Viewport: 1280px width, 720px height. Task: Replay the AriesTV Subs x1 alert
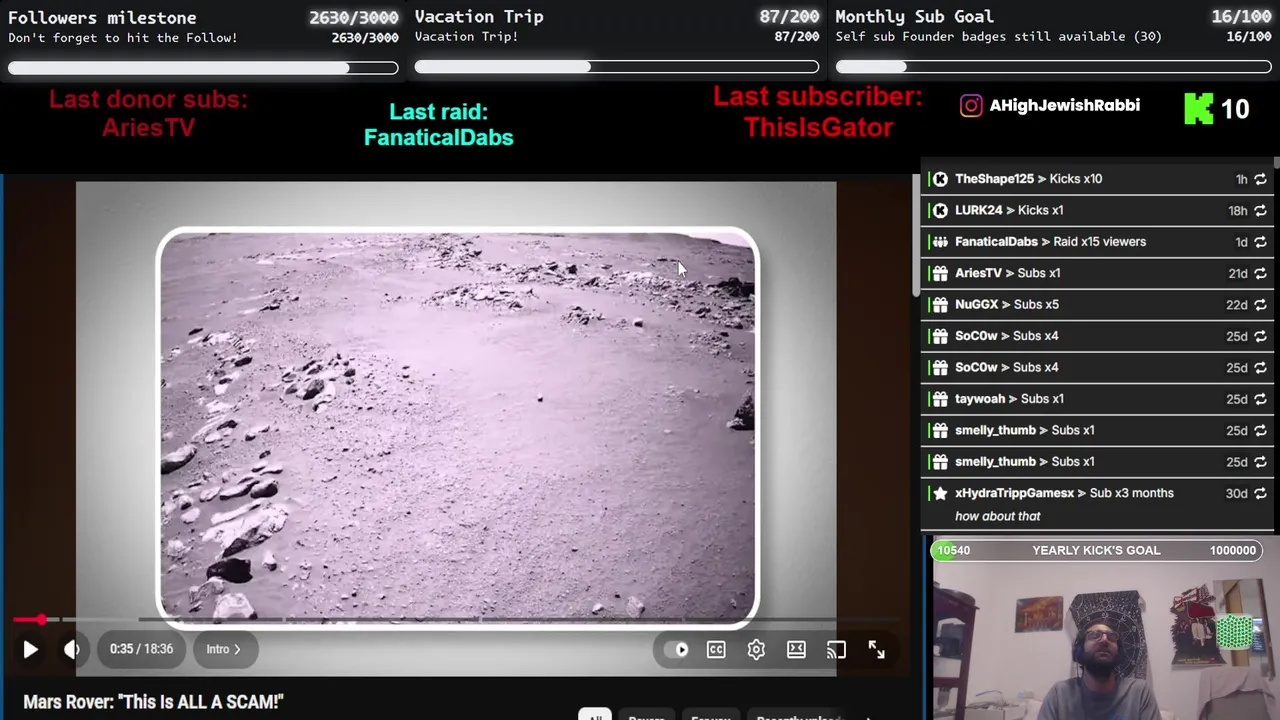click(1260, 273)
